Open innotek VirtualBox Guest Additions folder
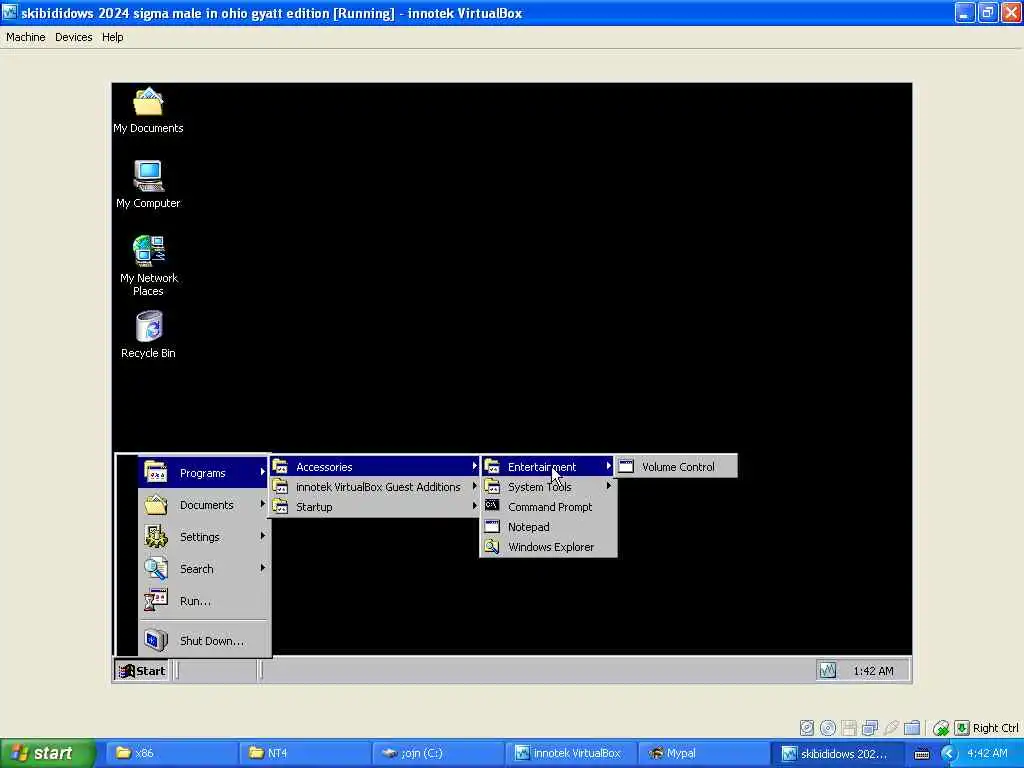 [x=375, y=487]
